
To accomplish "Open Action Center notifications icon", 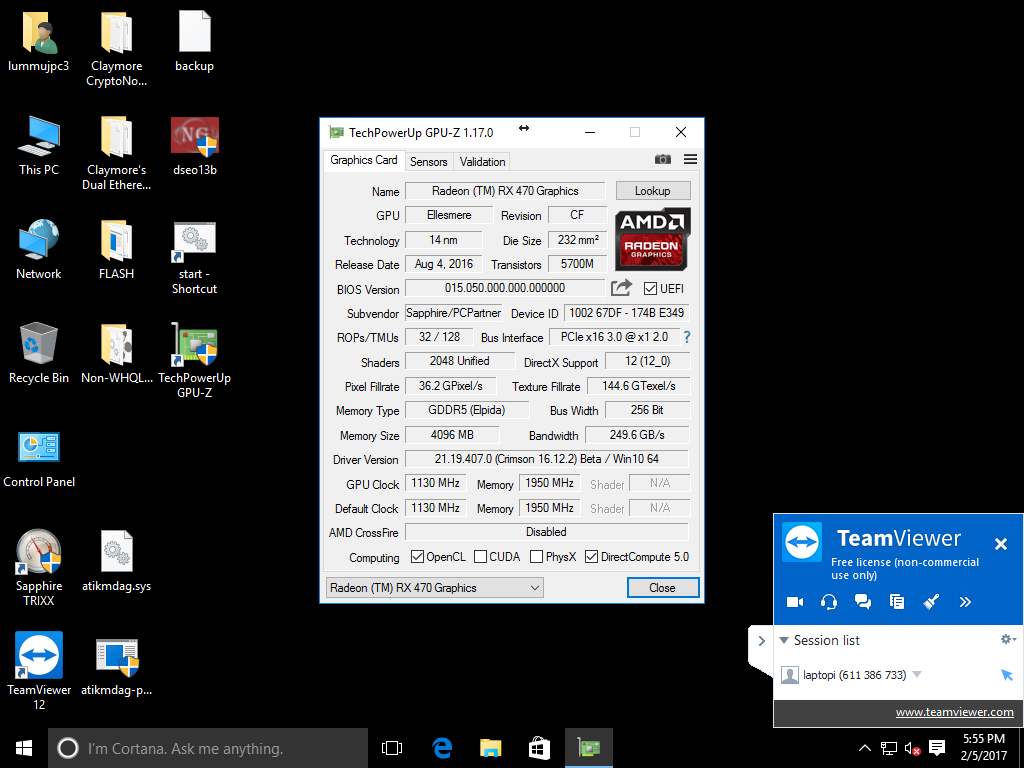I will tap(937, 748).
